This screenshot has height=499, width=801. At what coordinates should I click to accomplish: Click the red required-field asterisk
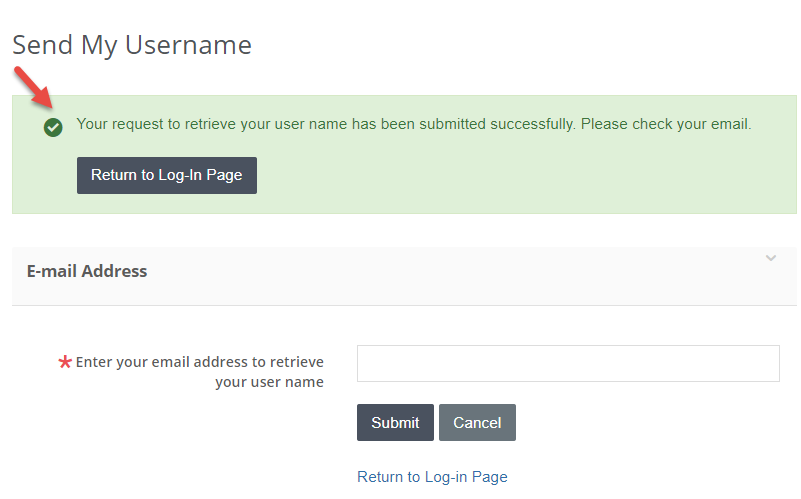pos(65,363)
